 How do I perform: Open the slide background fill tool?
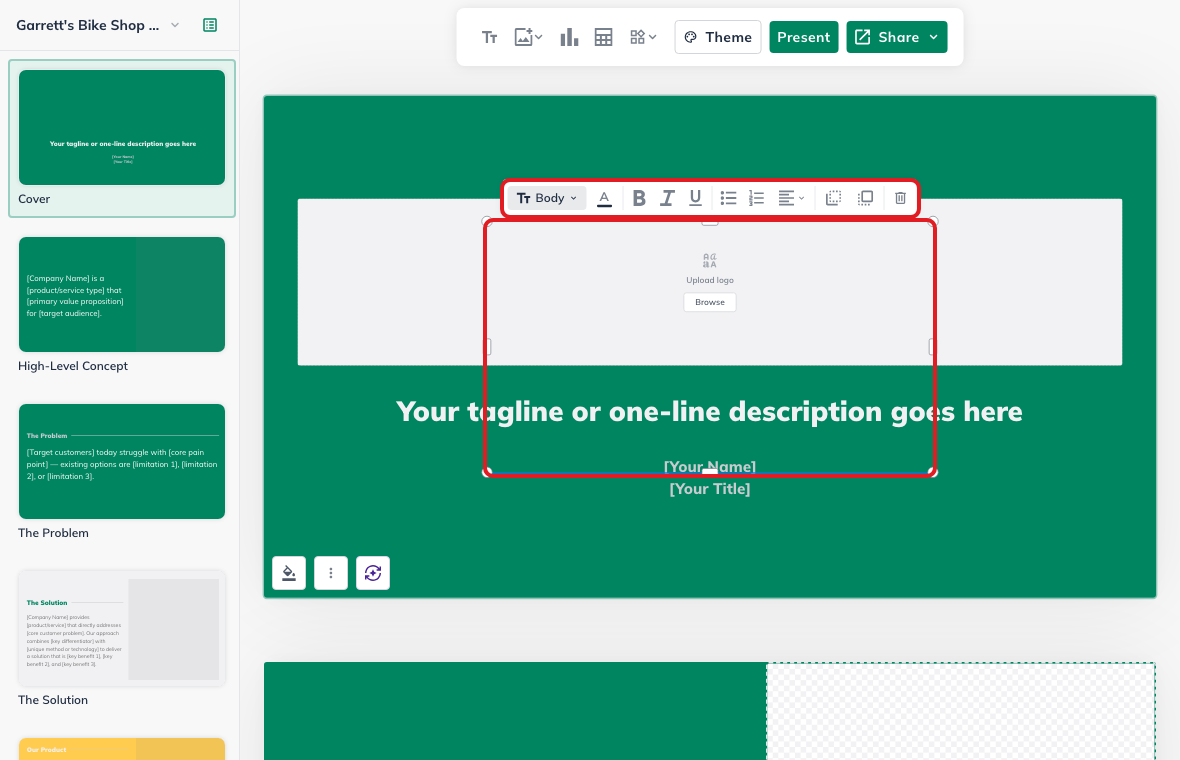point(289,573)
